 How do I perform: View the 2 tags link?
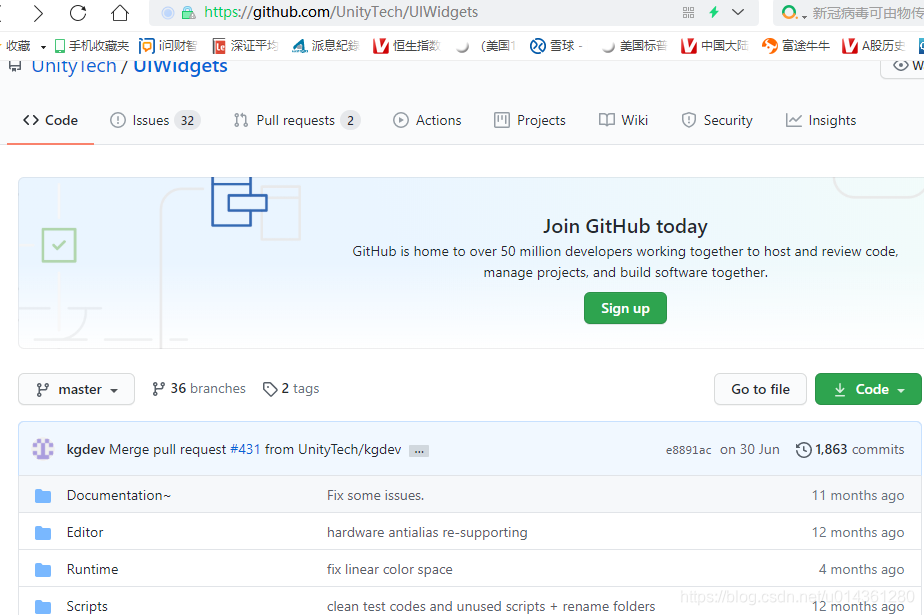tap(291, 389)
